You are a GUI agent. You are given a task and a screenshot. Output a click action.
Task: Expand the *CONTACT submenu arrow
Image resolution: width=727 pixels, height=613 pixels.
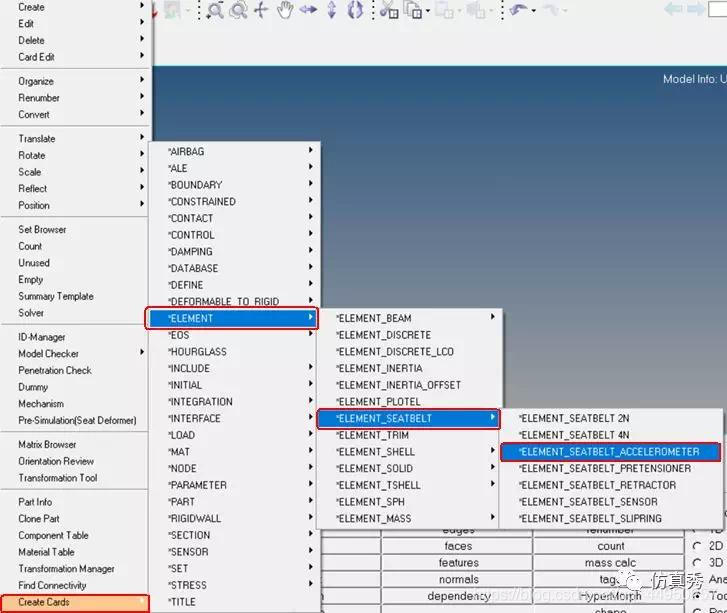tap(311, 217)
